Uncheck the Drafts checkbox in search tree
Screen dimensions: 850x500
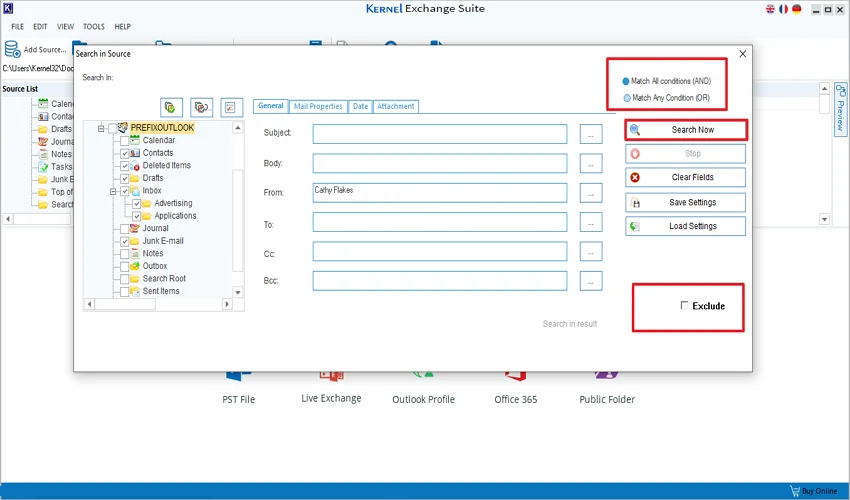(124, 178)
